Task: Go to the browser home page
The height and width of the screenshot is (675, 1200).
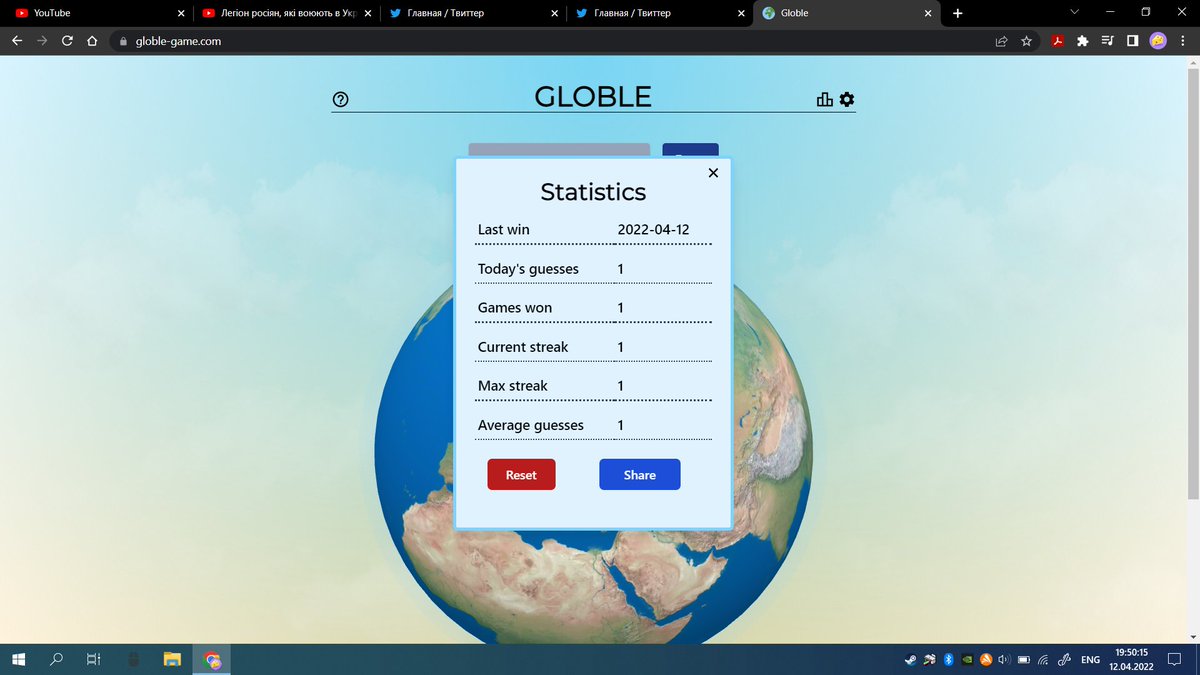Action: pos(92,41)
